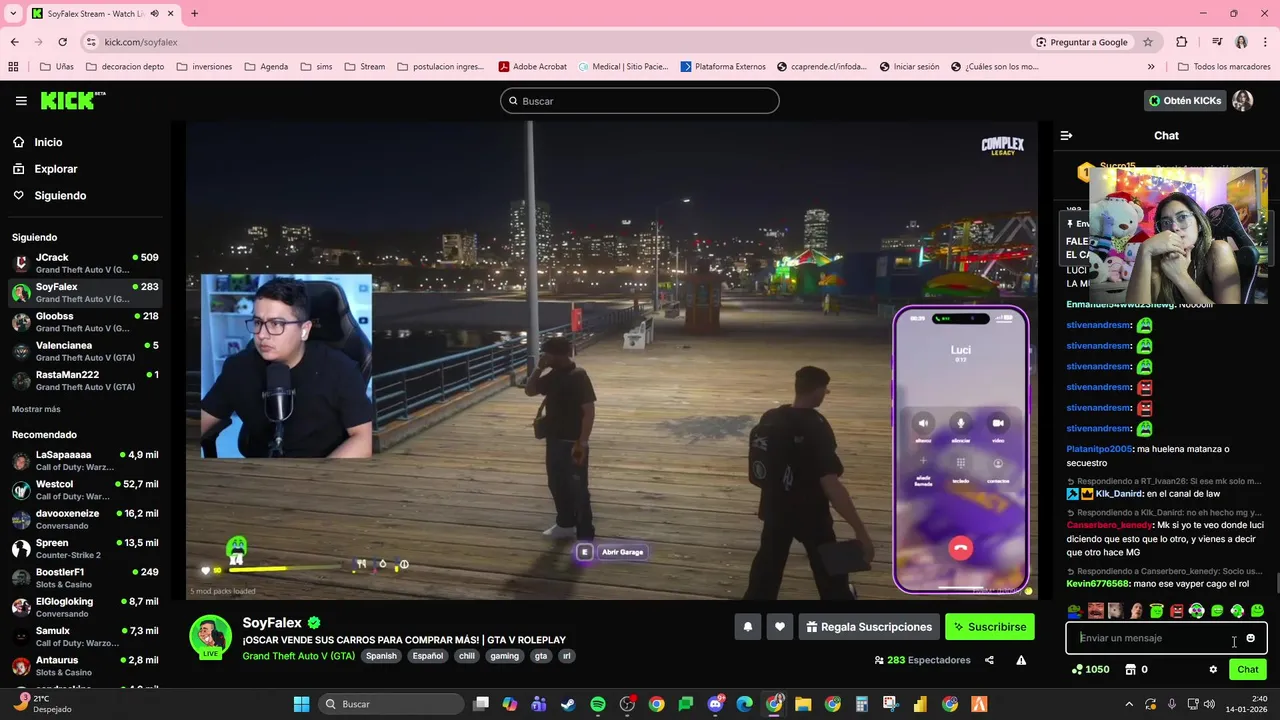Insert the Pepe with rose quick emote
Viewport: 1280px width, 720px height.
[x=1075, y=611]
